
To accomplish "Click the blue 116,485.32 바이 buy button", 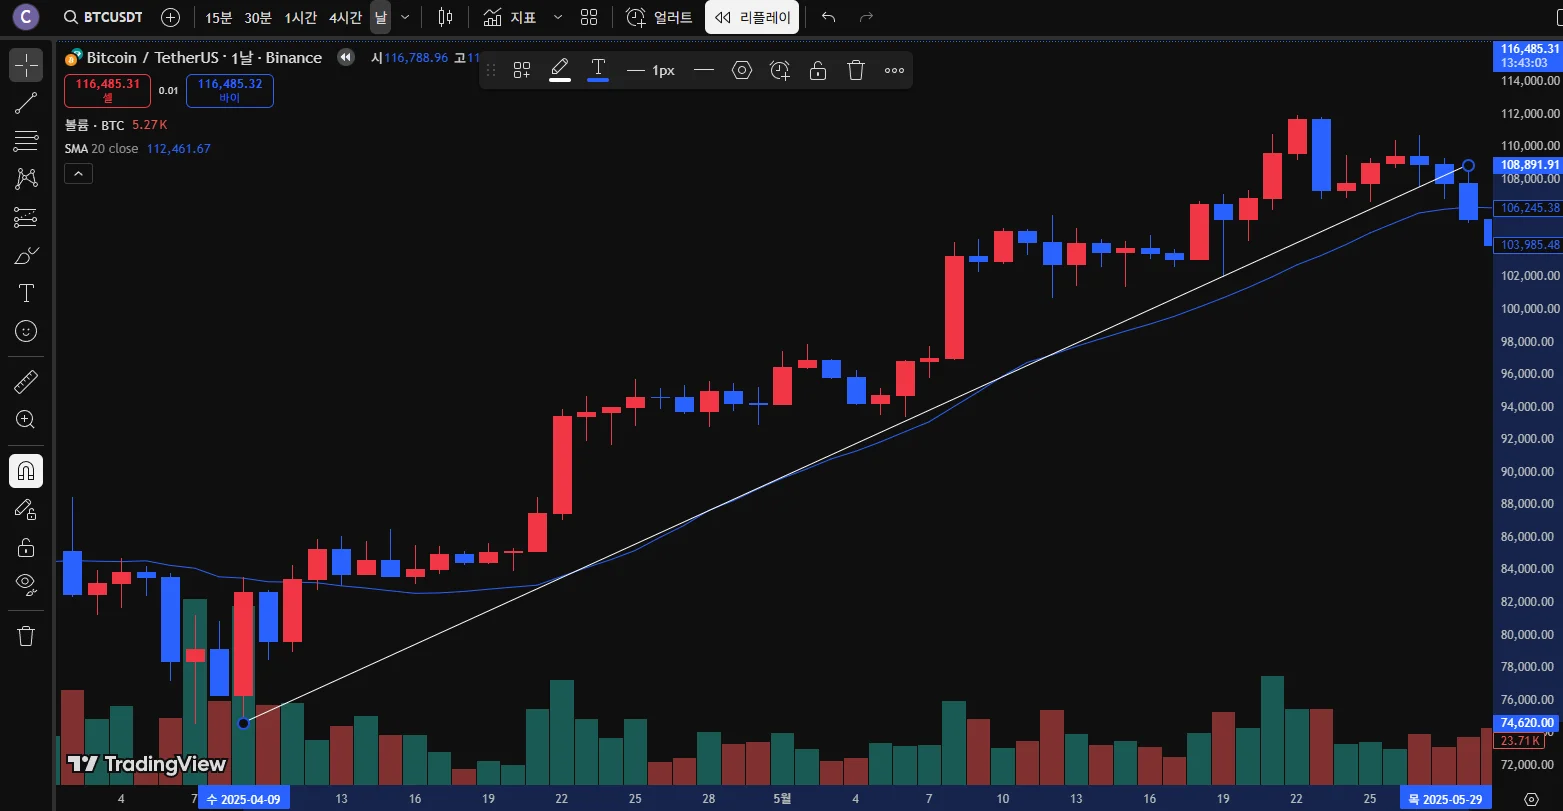I will pyautogui.click(x=230, y=90).
